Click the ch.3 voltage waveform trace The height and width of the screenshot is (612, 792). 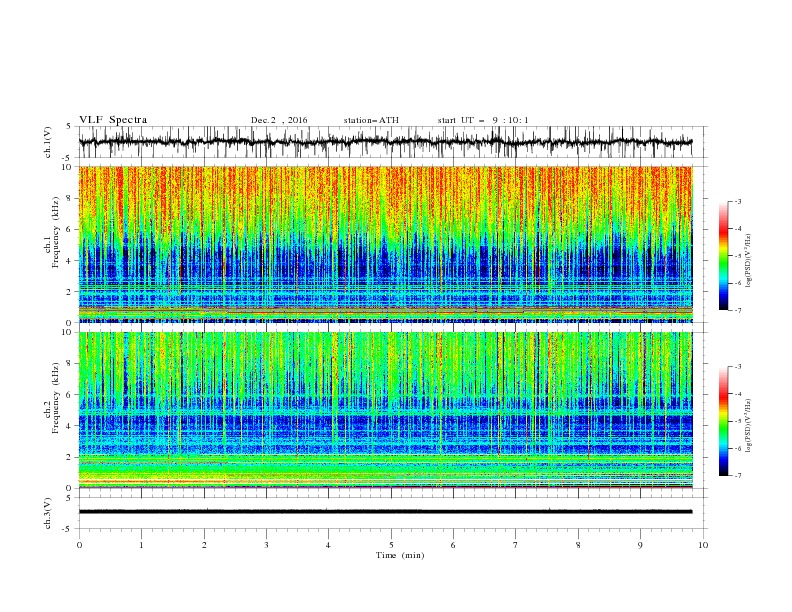click(x=385, y=512)
